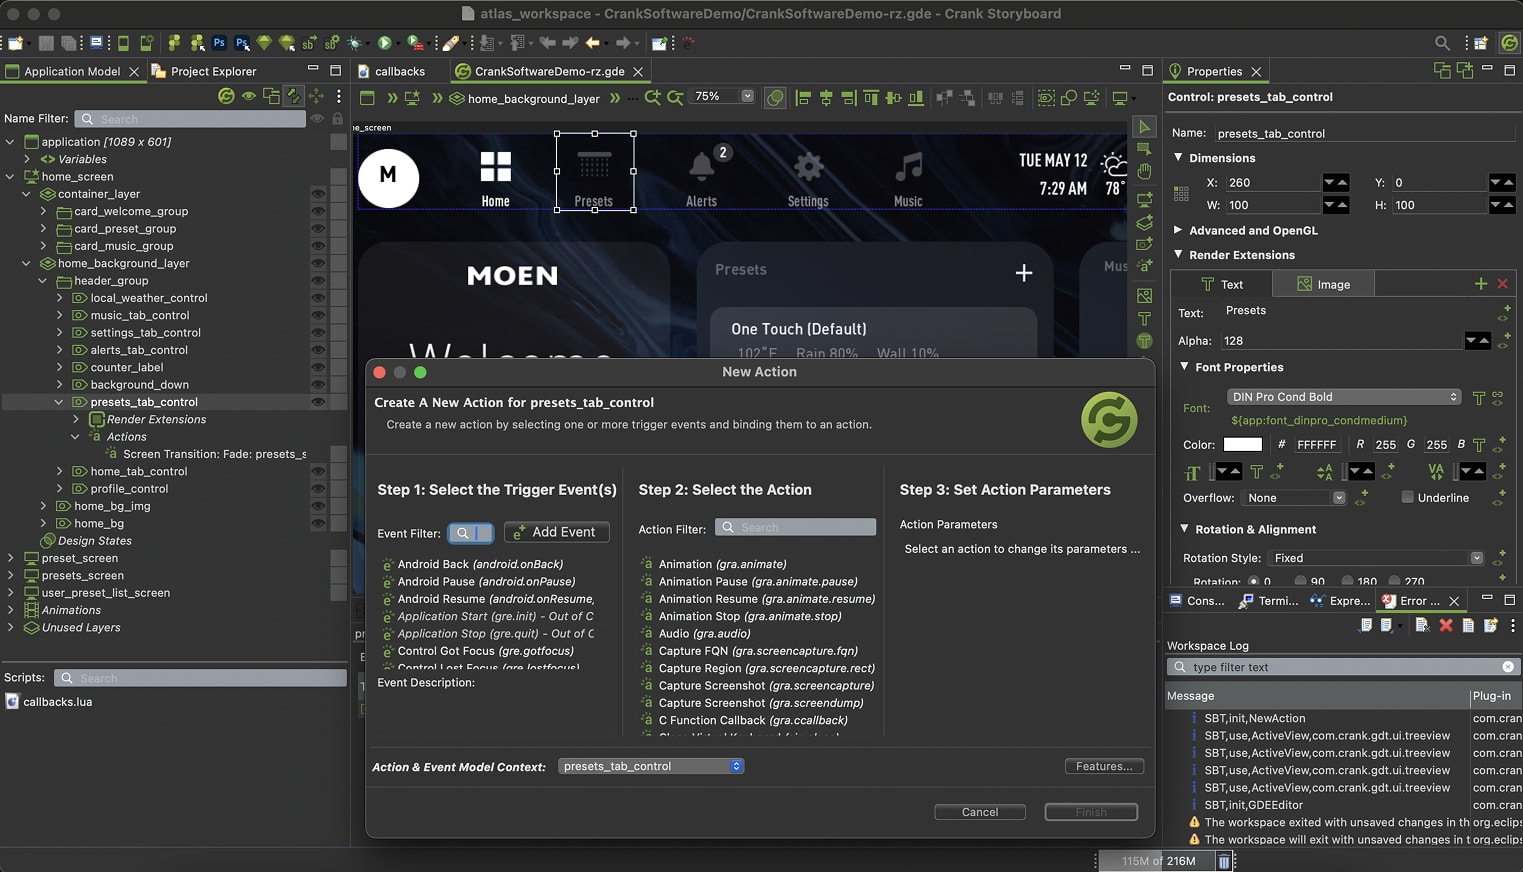
Task: Click the Workspace Log filter text field
Action: [x=1343, y=667]
